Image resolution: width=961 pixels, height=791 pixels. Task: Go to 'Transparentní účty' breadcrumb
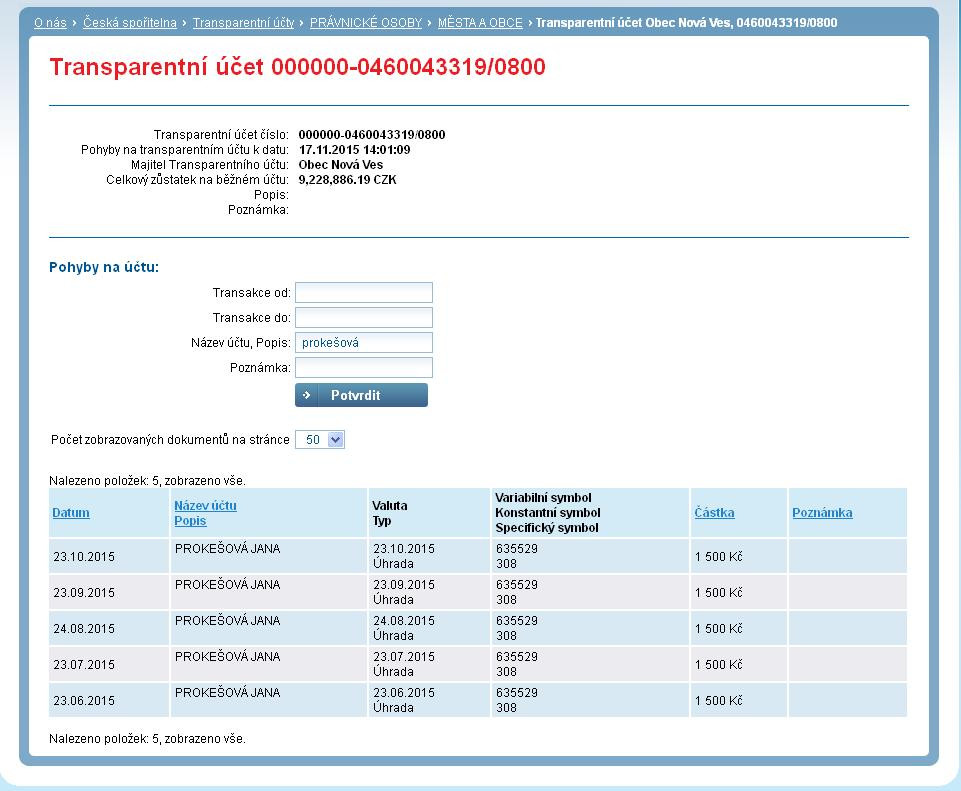pyautogui.click(x=243, y=22)
